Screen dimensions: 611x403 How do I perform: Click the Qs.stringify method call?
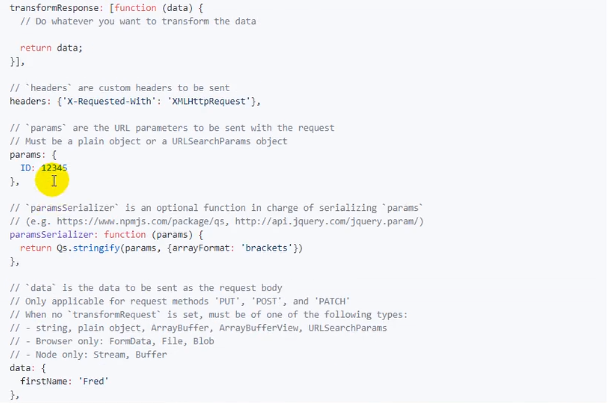coord(88,248)
